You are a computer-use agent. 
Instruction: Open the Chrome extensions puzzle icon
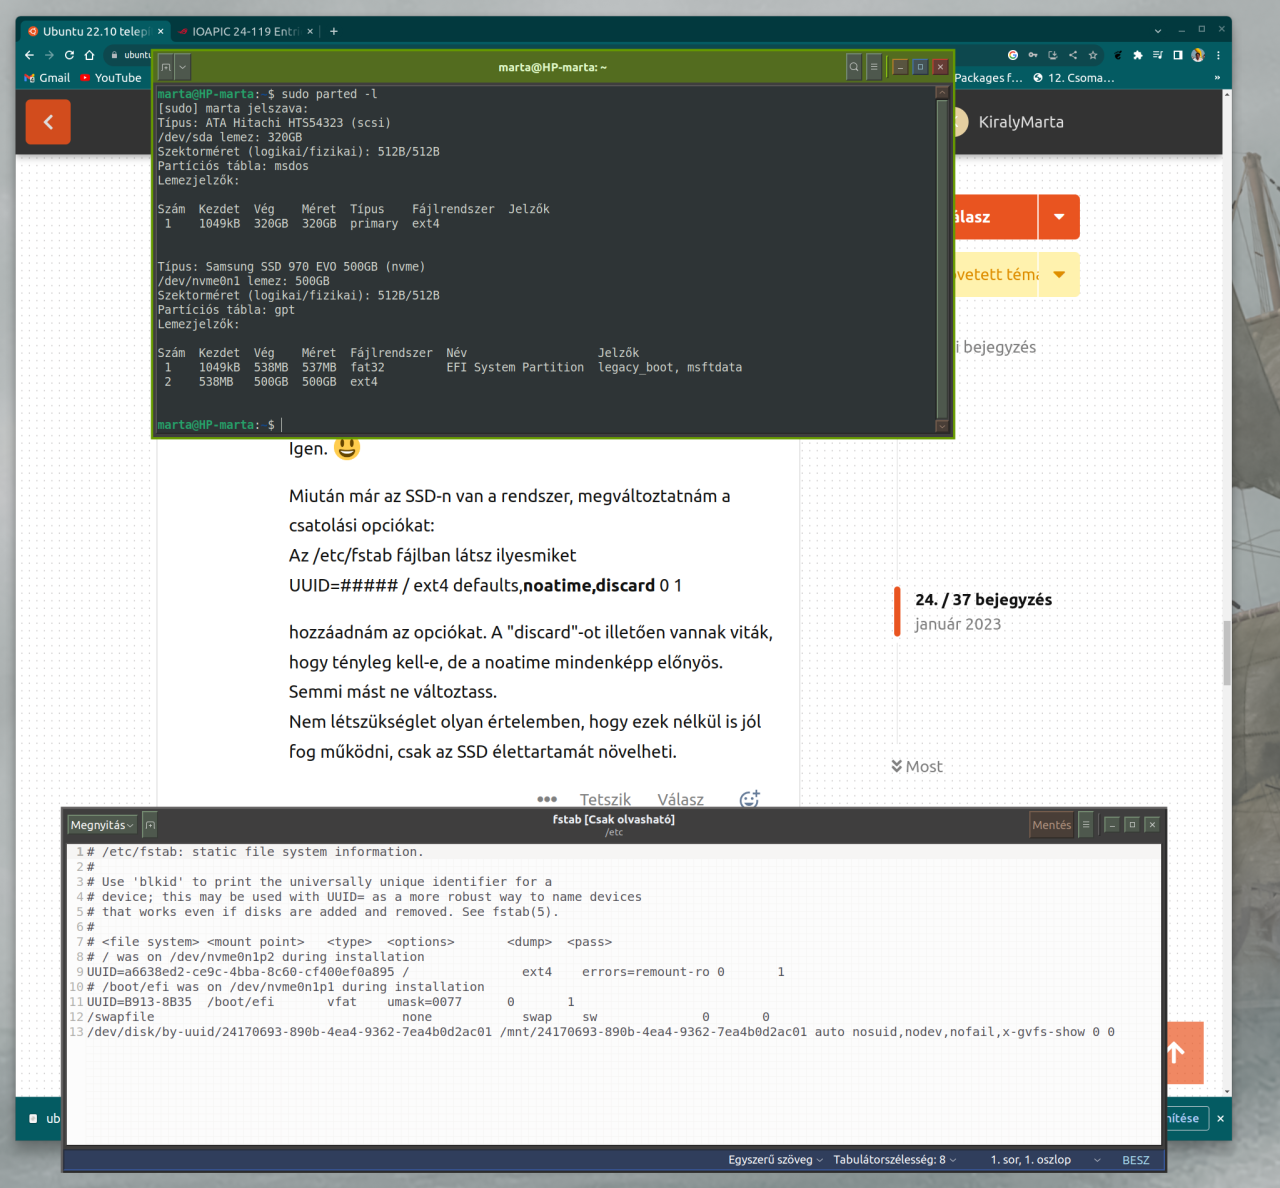tap(1137, 55)
